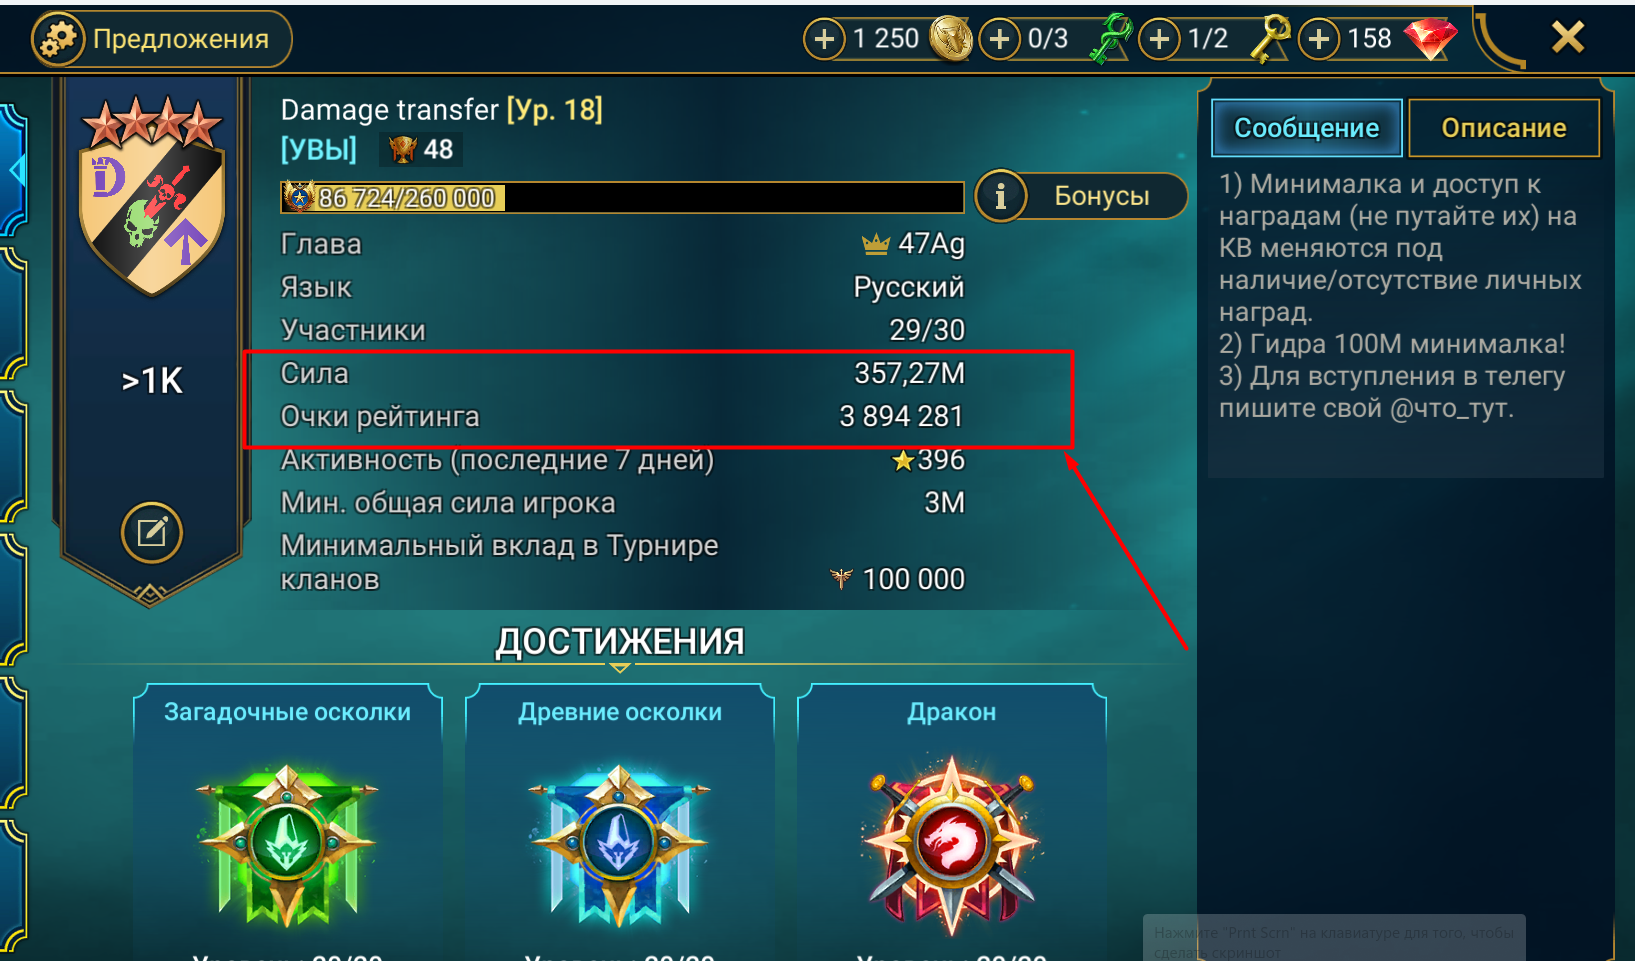The height and width of the screenshot is (961, 1635).
Task: Add green keys with plus next to 0/3
Action: 999,39
